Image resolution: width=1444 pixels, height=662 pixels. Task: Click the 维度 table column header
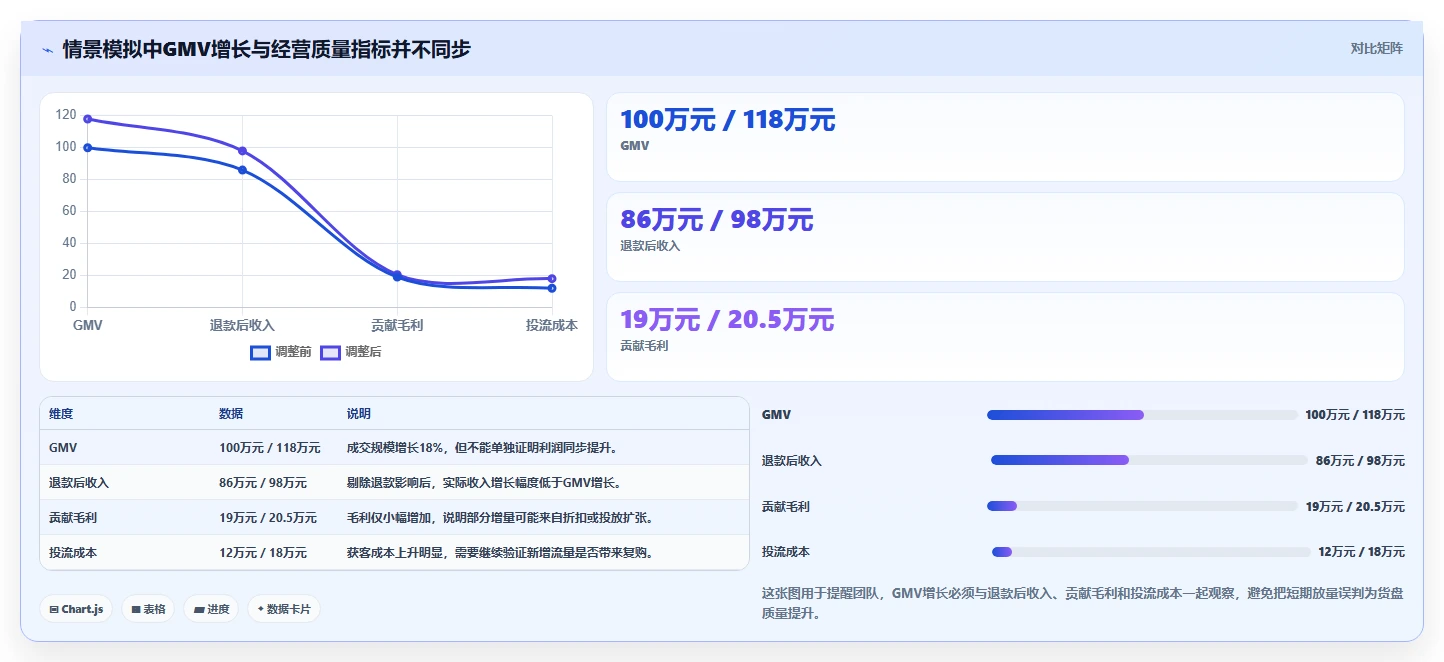(x=61, y=414)
